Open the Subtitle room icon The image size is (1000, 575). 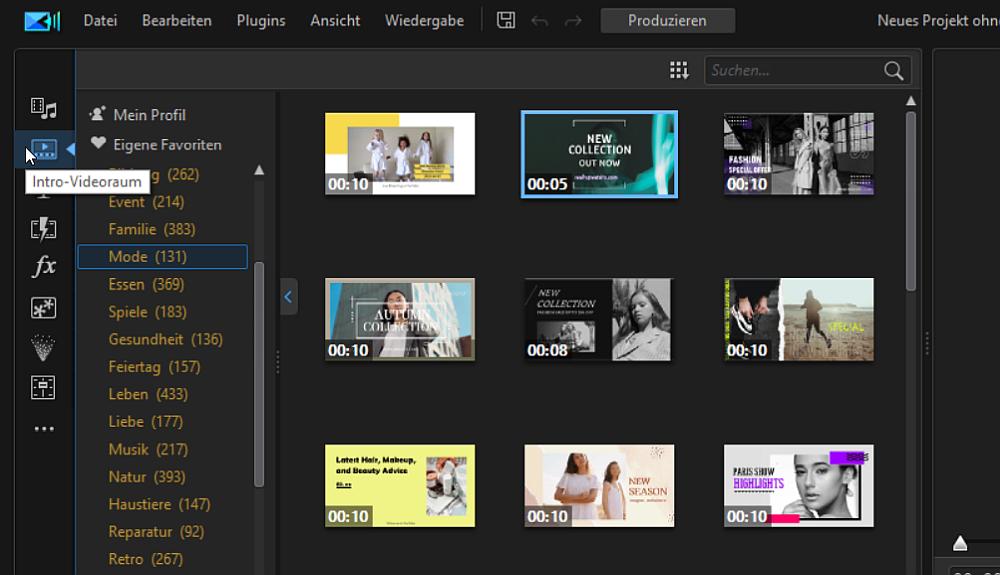point(43,388)
